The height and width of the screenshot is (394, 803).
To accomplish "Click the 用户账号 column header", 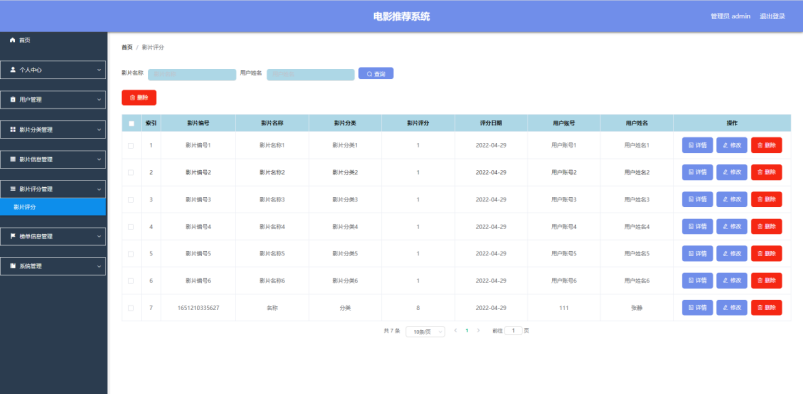I will click(564, 123).
